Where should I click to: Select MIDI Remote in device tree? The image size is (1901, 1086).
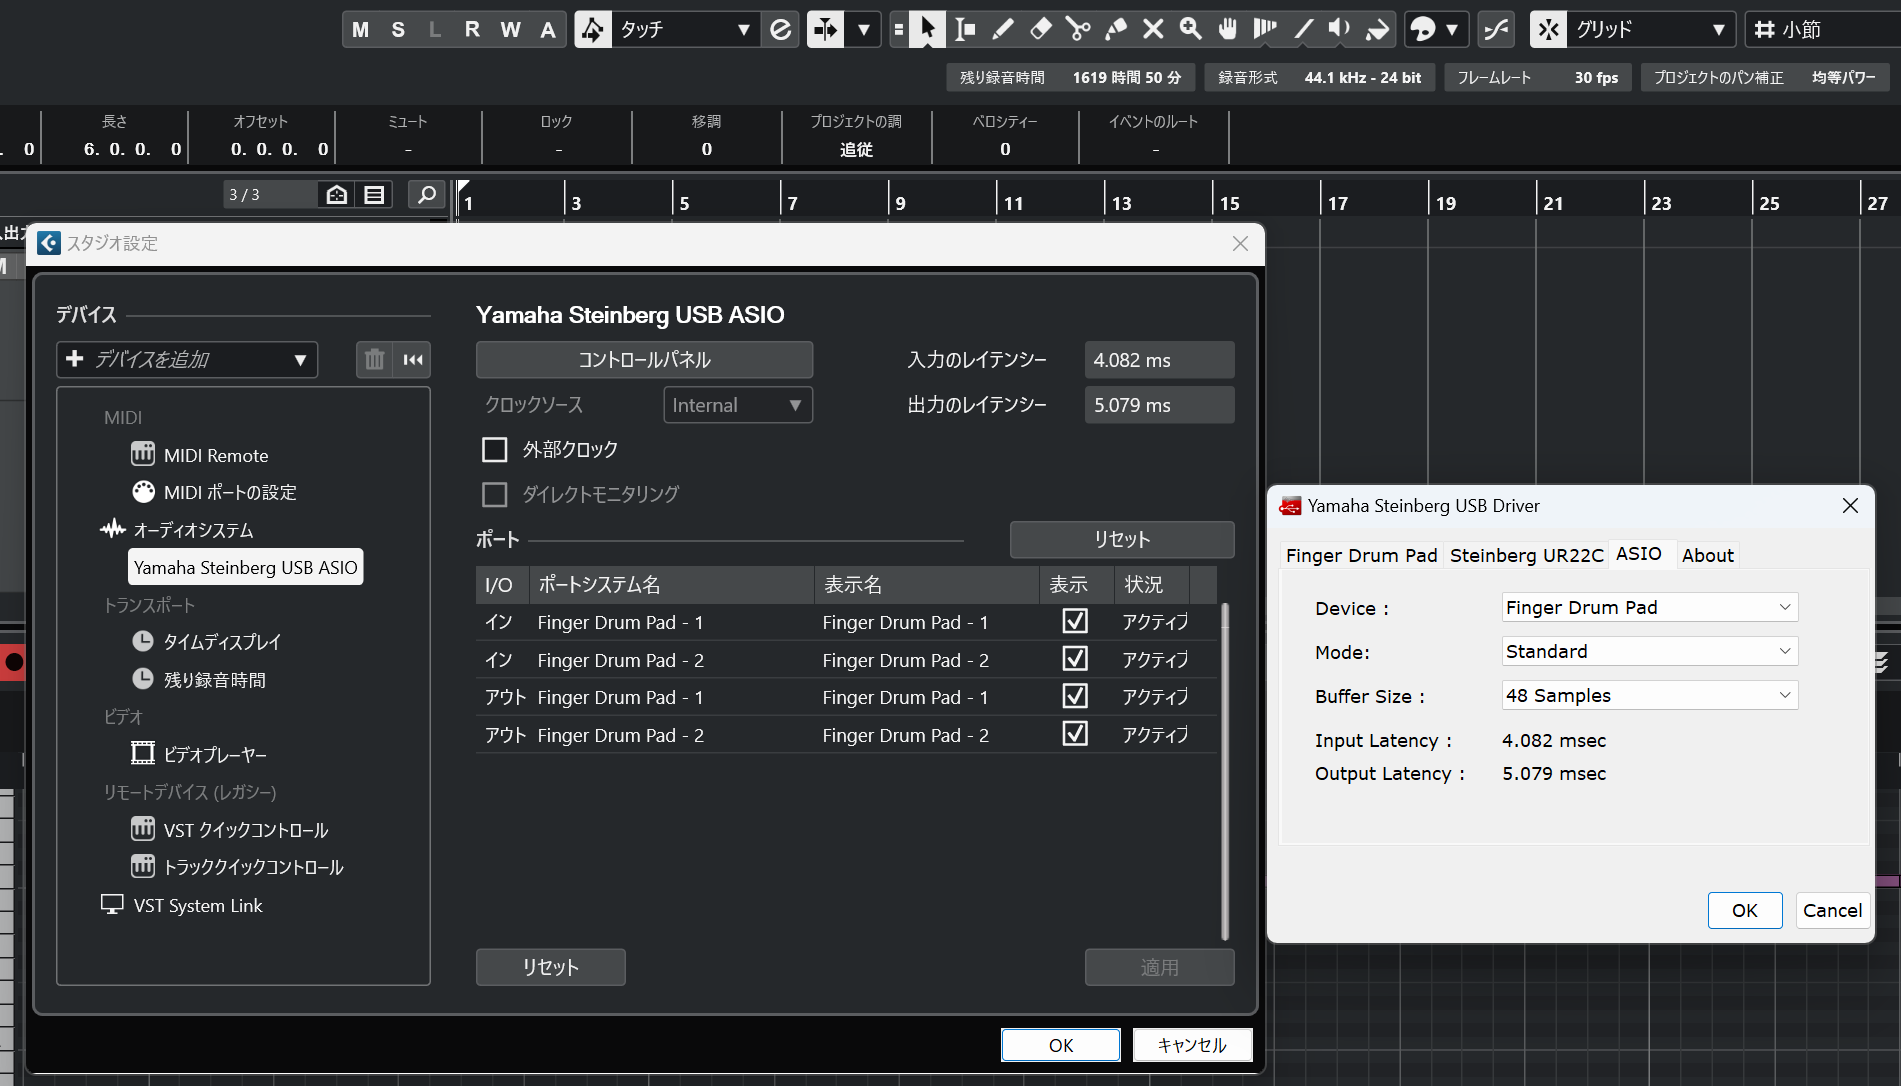point(216,455)
